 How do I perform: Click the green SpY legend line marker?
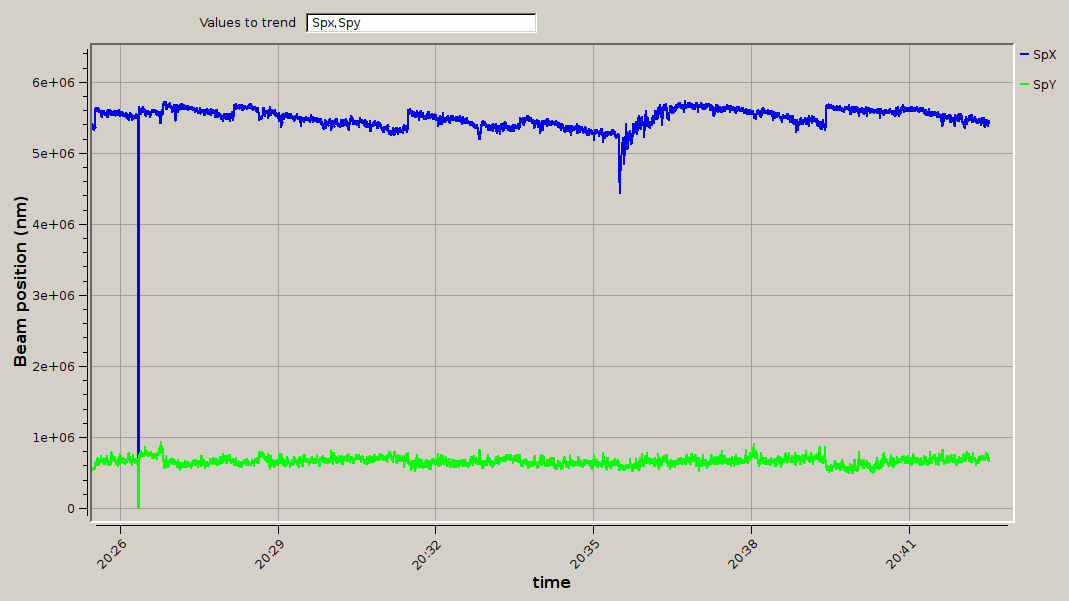(x=1023, y=86)
